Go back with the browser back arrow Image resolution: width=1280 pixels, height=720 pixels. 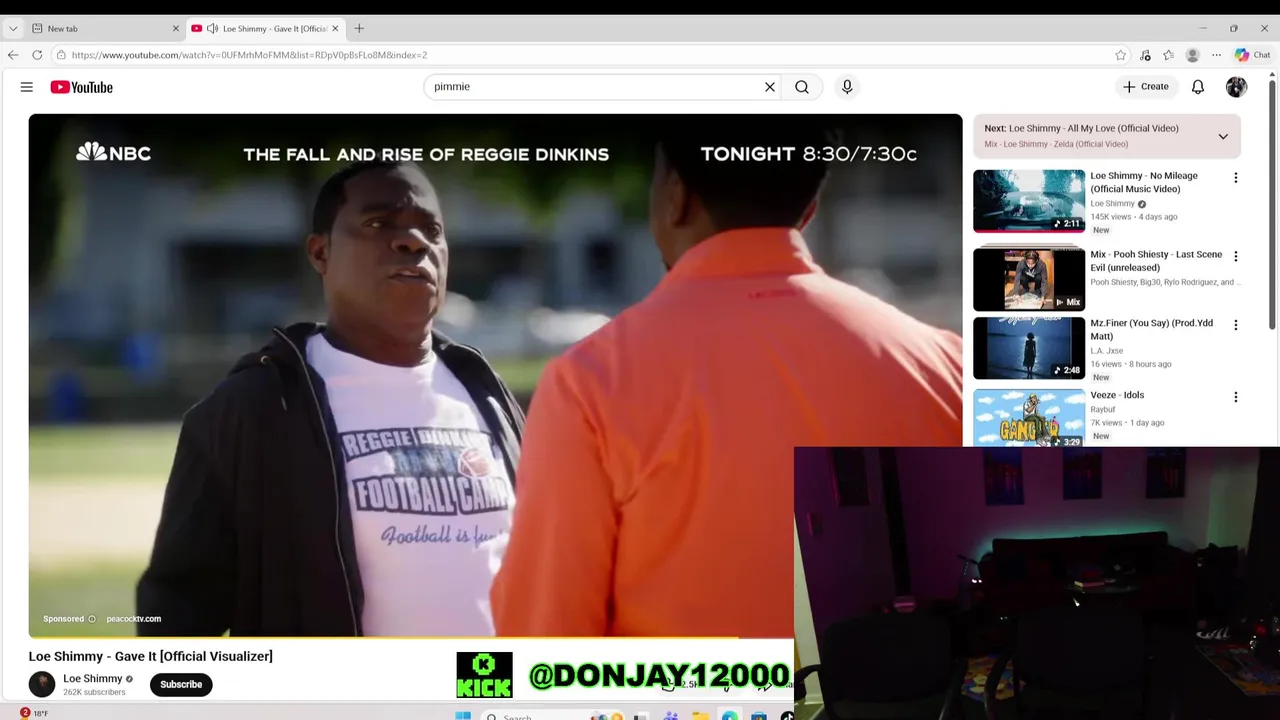[x=13, y=55]
